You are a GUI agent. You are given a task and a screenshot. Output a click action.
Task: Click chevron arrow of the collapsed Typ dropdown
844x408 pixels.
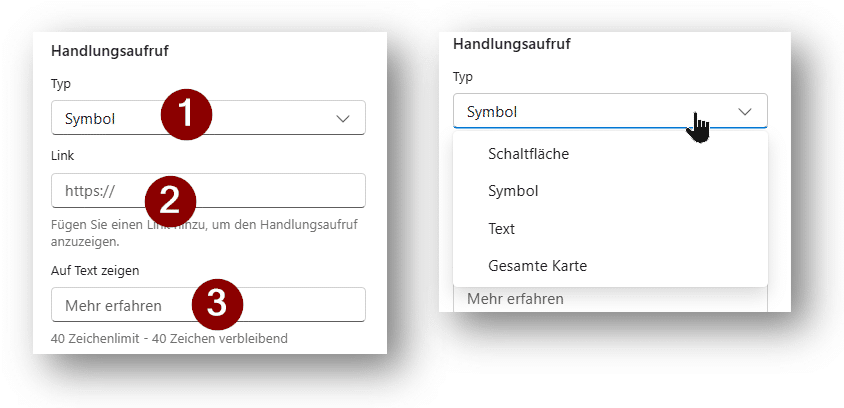(343, 119)
